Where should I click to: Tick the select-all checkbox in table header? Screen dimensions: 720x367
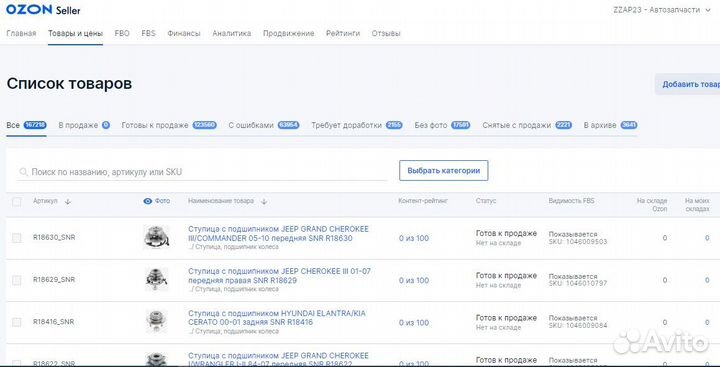coord(17,201)
